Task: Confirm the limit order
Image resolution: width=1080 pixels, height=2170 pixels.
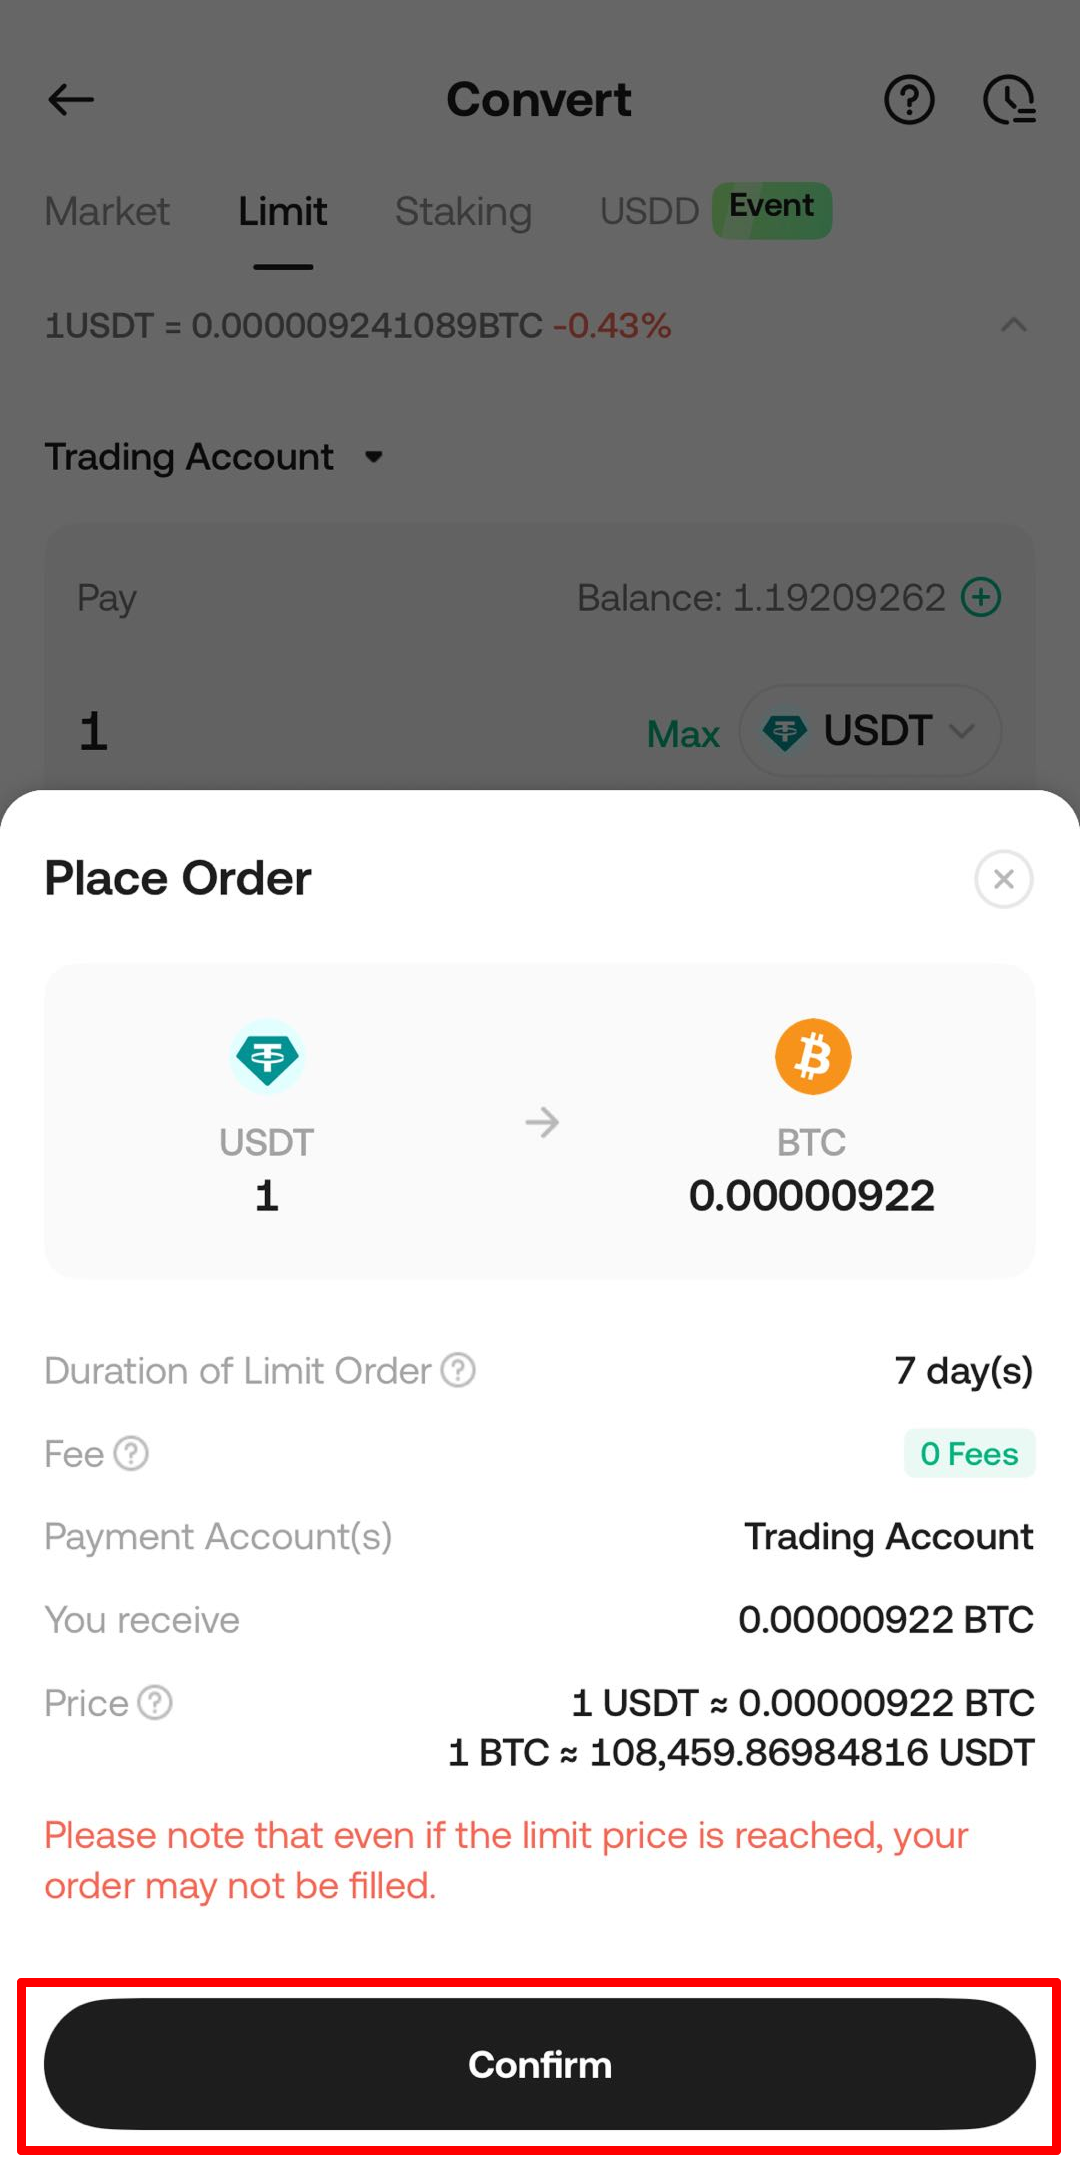Action: (540, 2064)
